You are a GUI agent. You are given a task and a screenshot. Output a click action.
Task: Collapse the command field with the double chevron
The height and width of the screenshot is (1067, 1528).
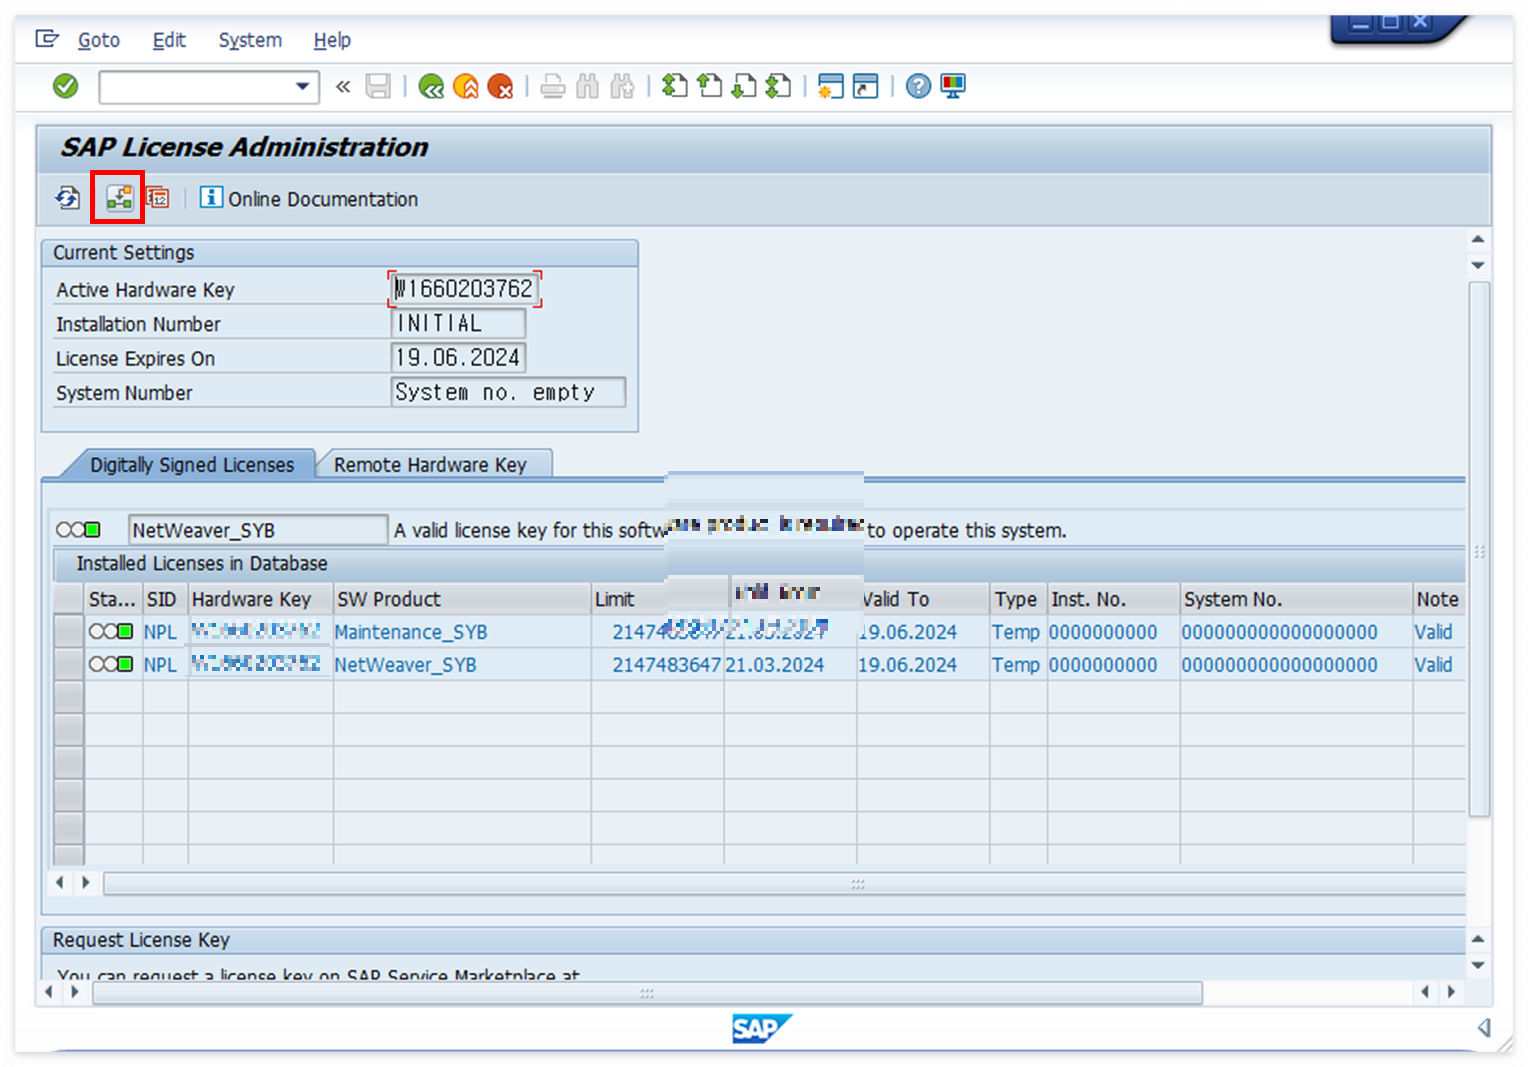(x=343, y=87)
